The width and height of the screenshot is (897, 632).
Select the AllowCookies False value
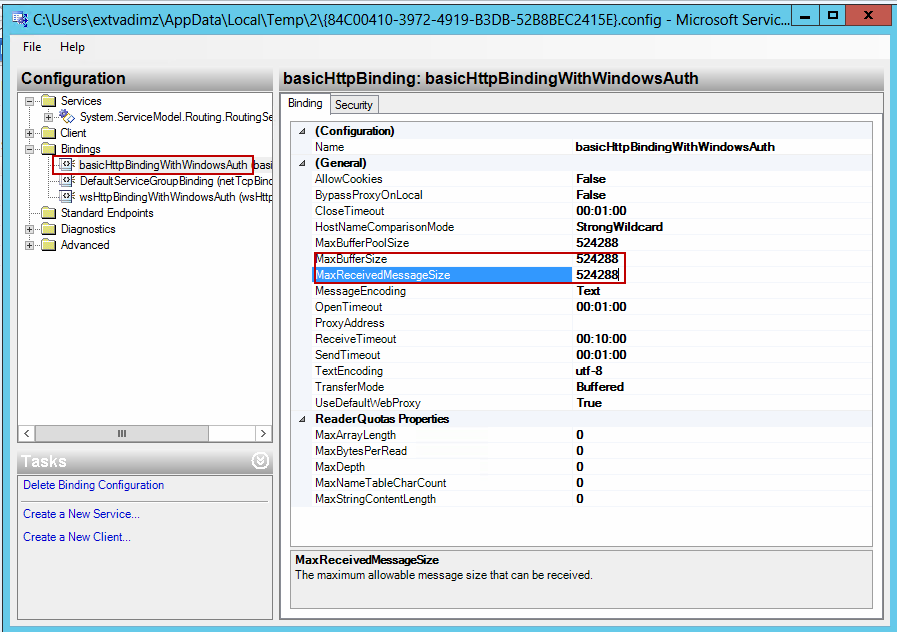pyautogui.click(x=591, y=179)
